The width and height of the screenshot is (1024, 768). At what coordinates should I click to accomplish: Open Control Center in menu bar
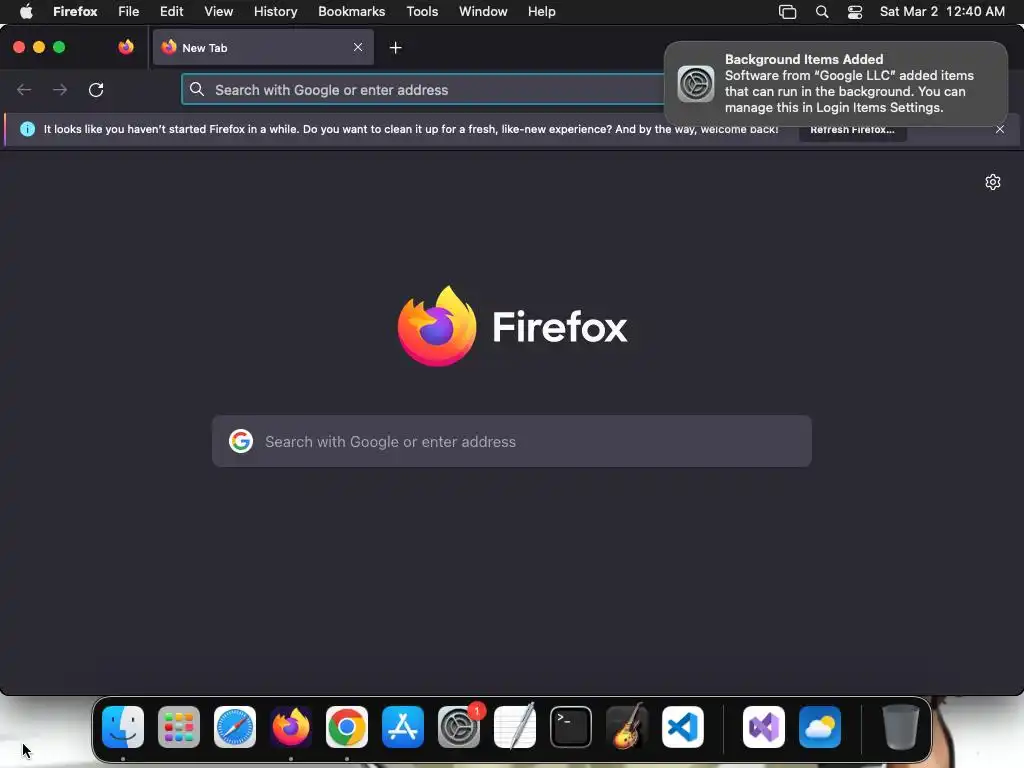[x=855, y=12]
